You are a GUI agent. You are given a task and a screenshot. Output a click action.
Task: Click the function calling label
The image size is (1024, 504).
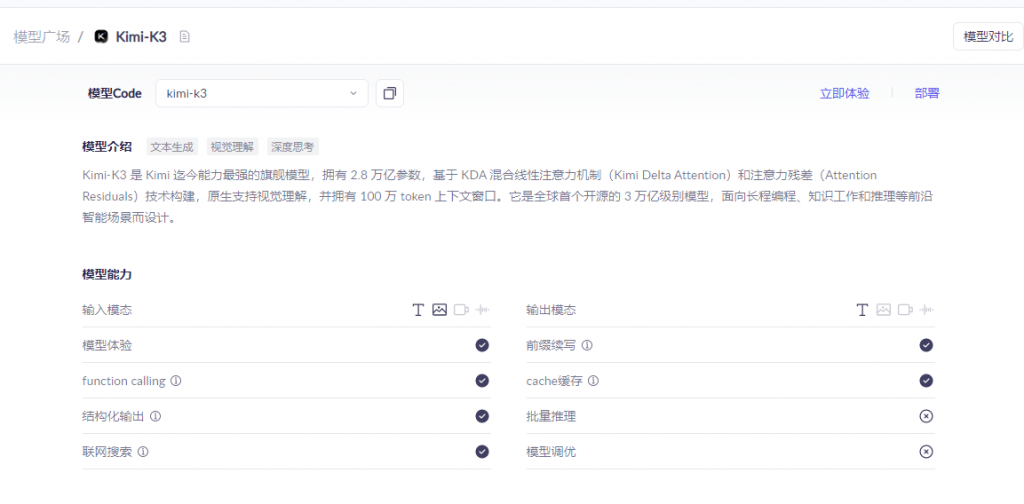(124, 381)
